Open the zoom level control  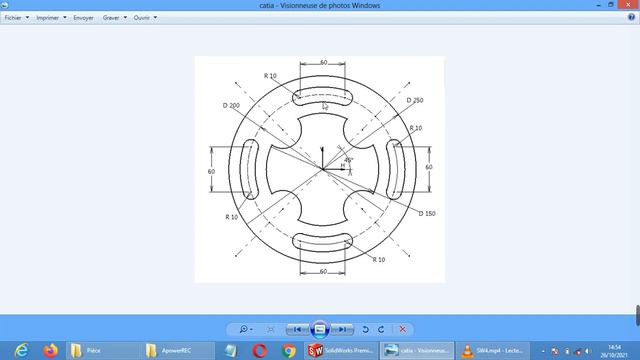click(246, 329)
